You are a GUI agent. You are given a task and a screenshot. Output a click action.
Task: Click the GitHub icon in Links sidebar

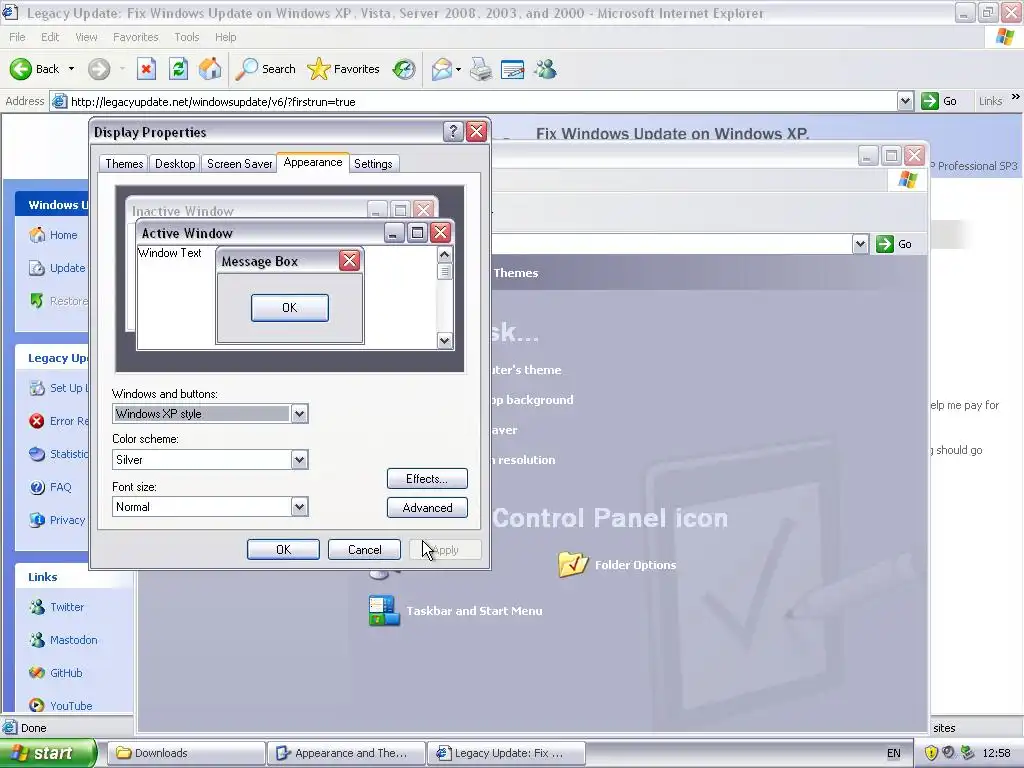tap(37, 673)
